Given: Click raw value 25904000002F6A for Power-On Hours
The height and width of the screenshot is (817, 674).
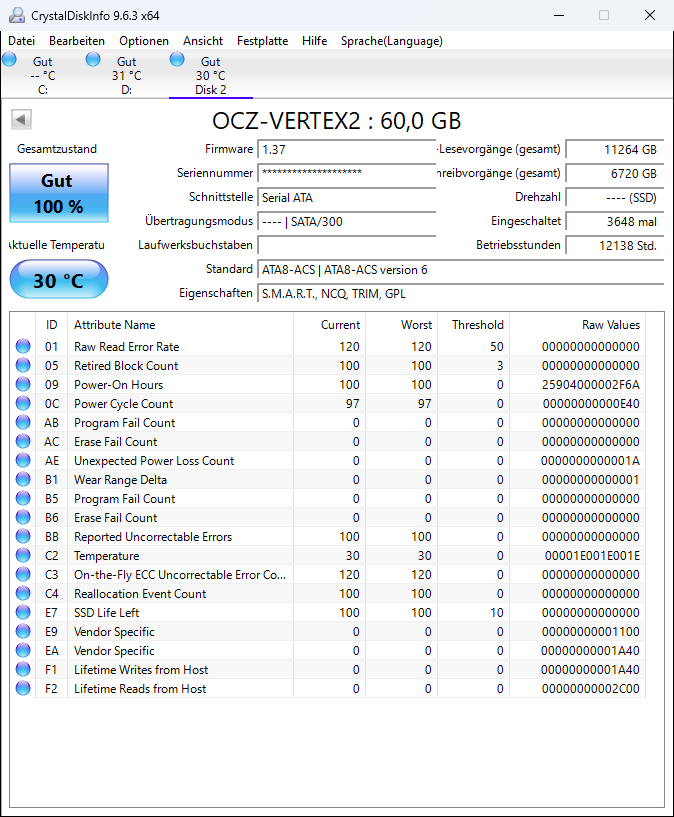Looking at the screenshot, I should (591, 385).
